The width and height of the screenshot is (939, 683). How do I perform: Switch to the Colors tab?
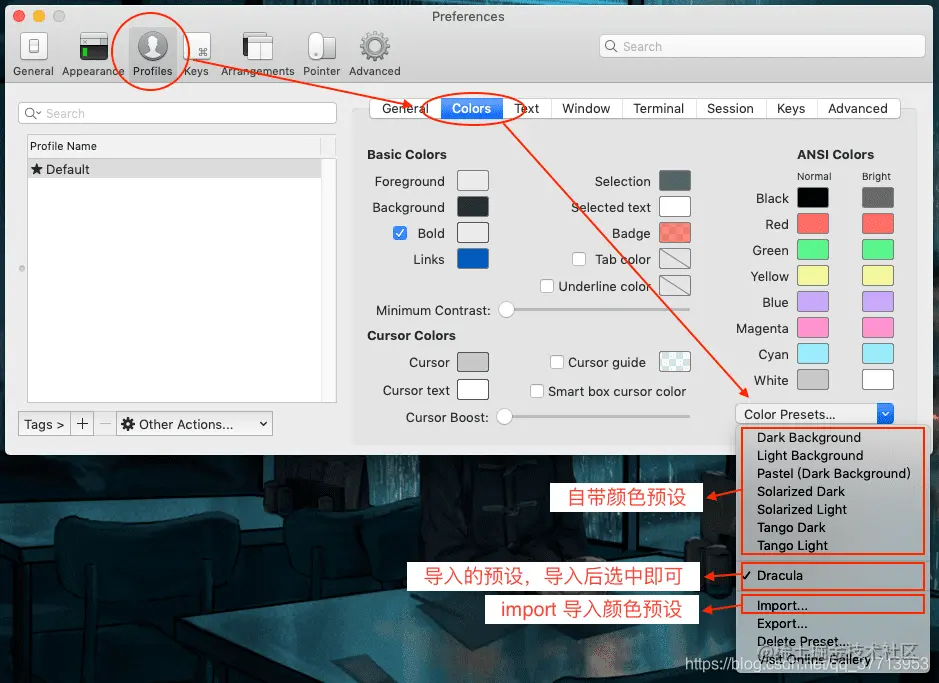(x=471, y=108)
